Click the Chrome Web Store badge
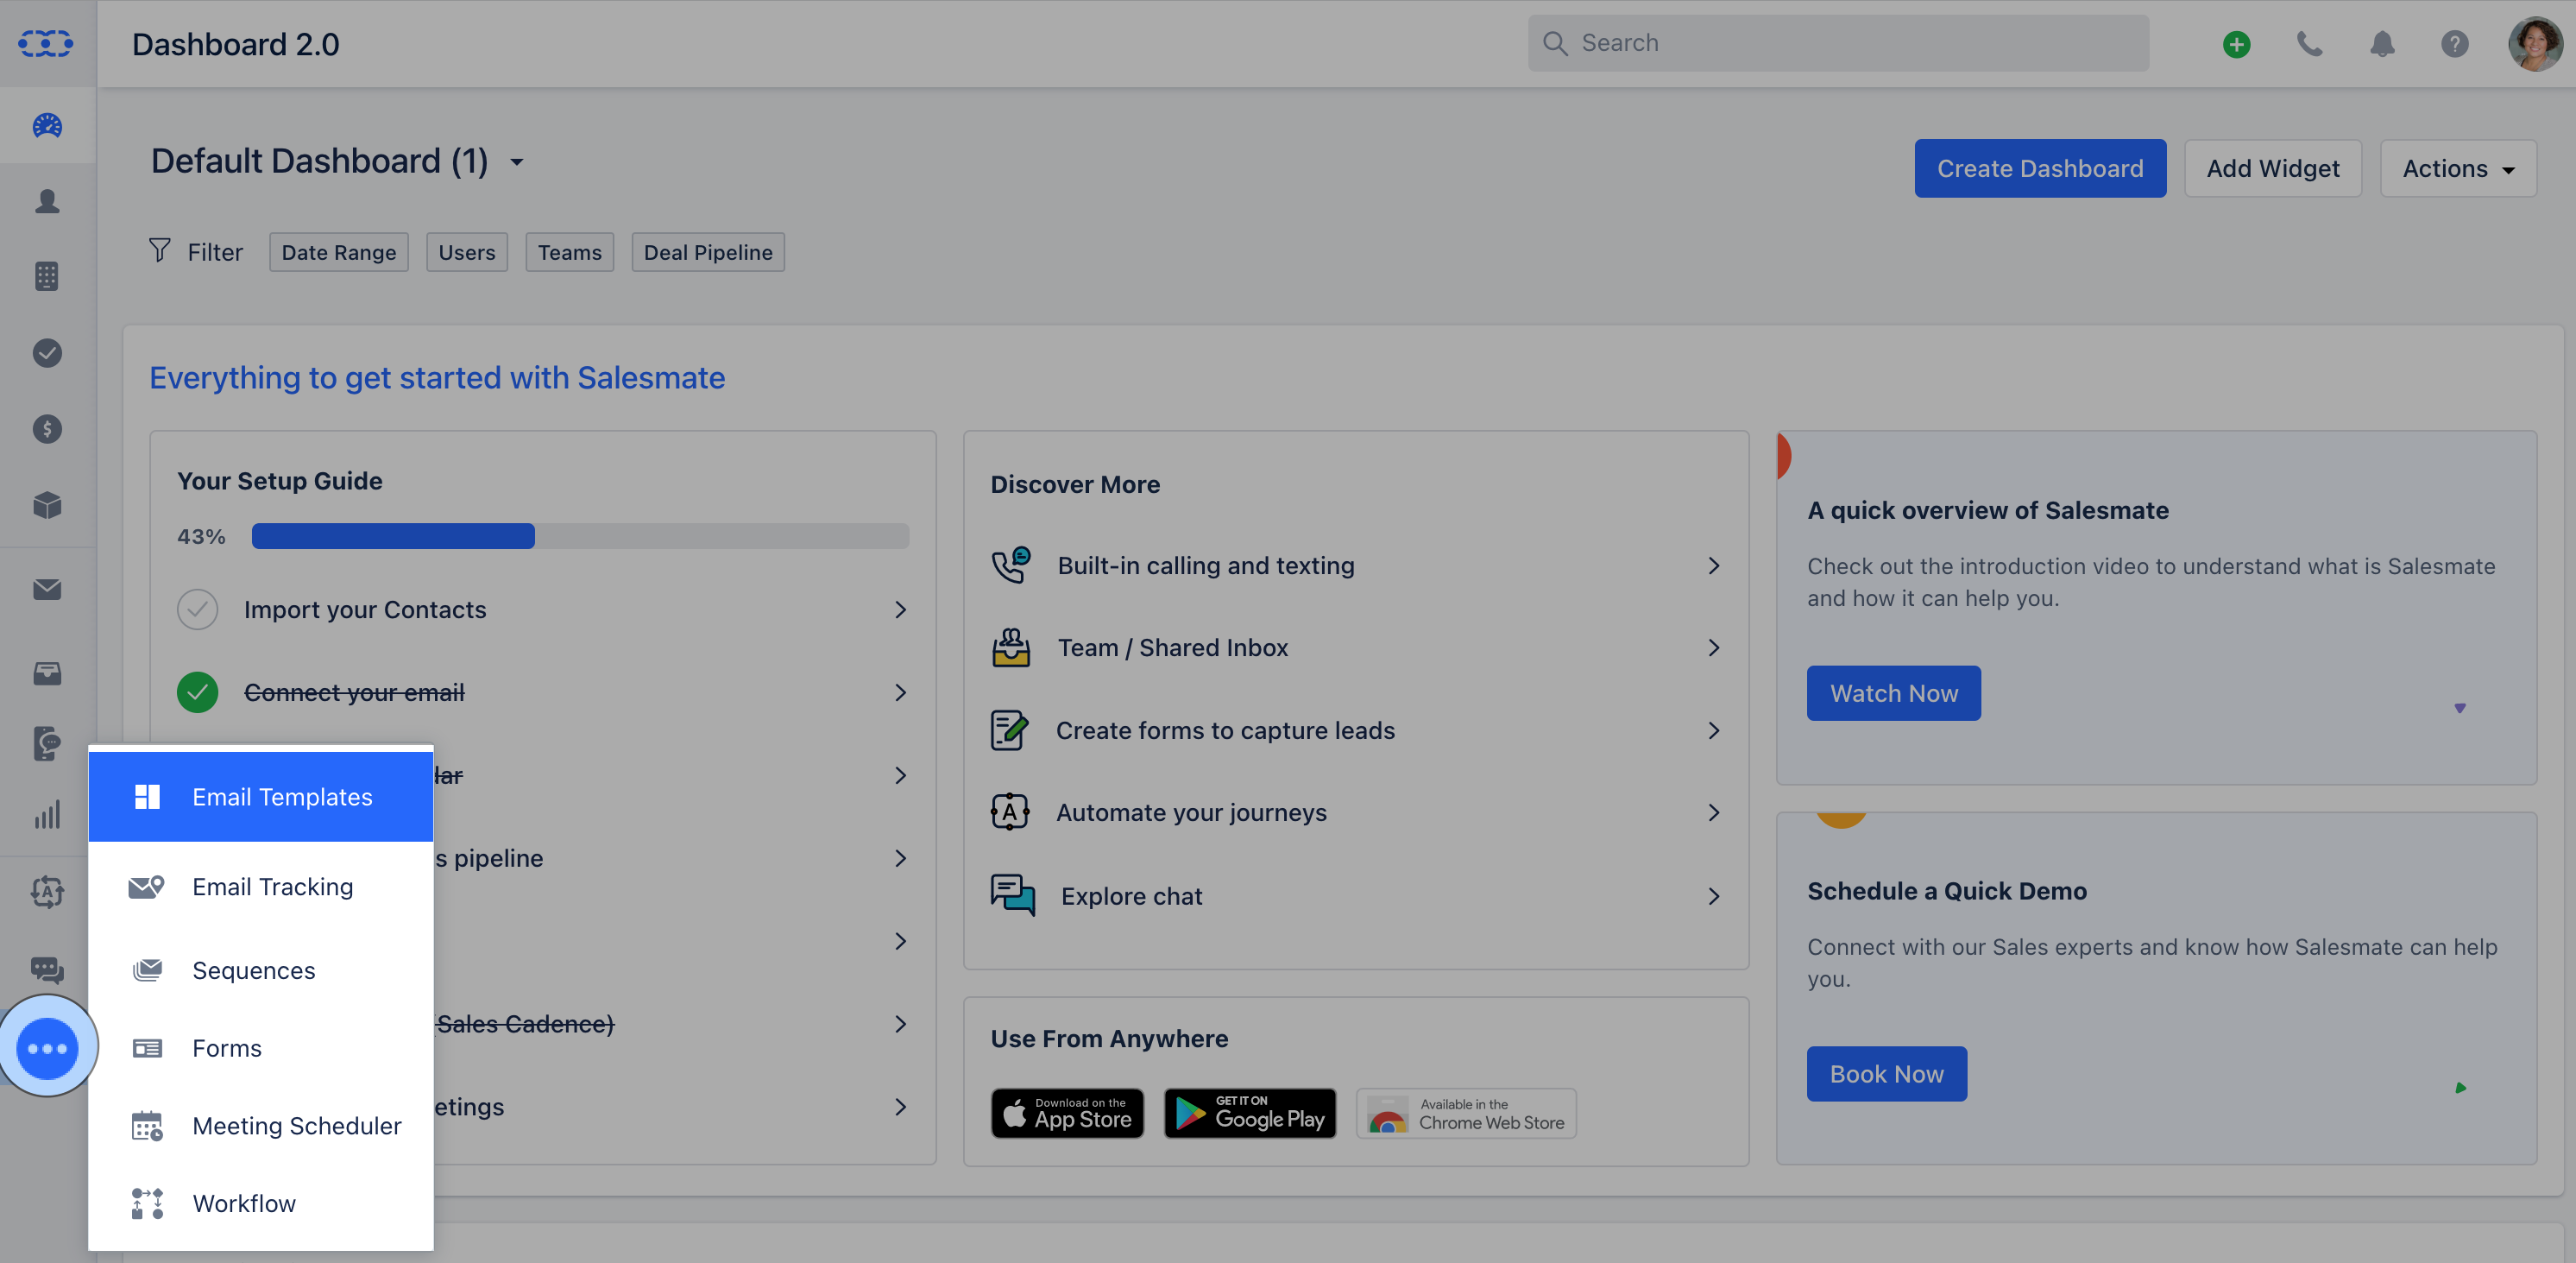This screenshot has height=1263, width=2576. pos(1466,1113)
